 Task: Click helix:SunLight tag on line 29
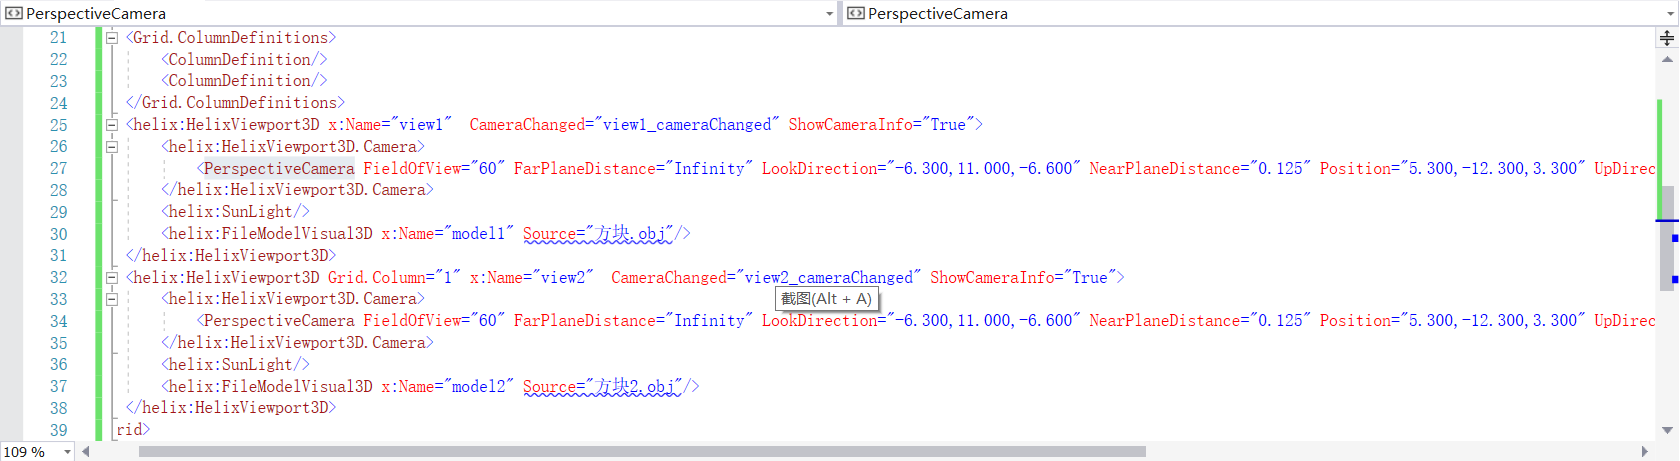(235, 212)
